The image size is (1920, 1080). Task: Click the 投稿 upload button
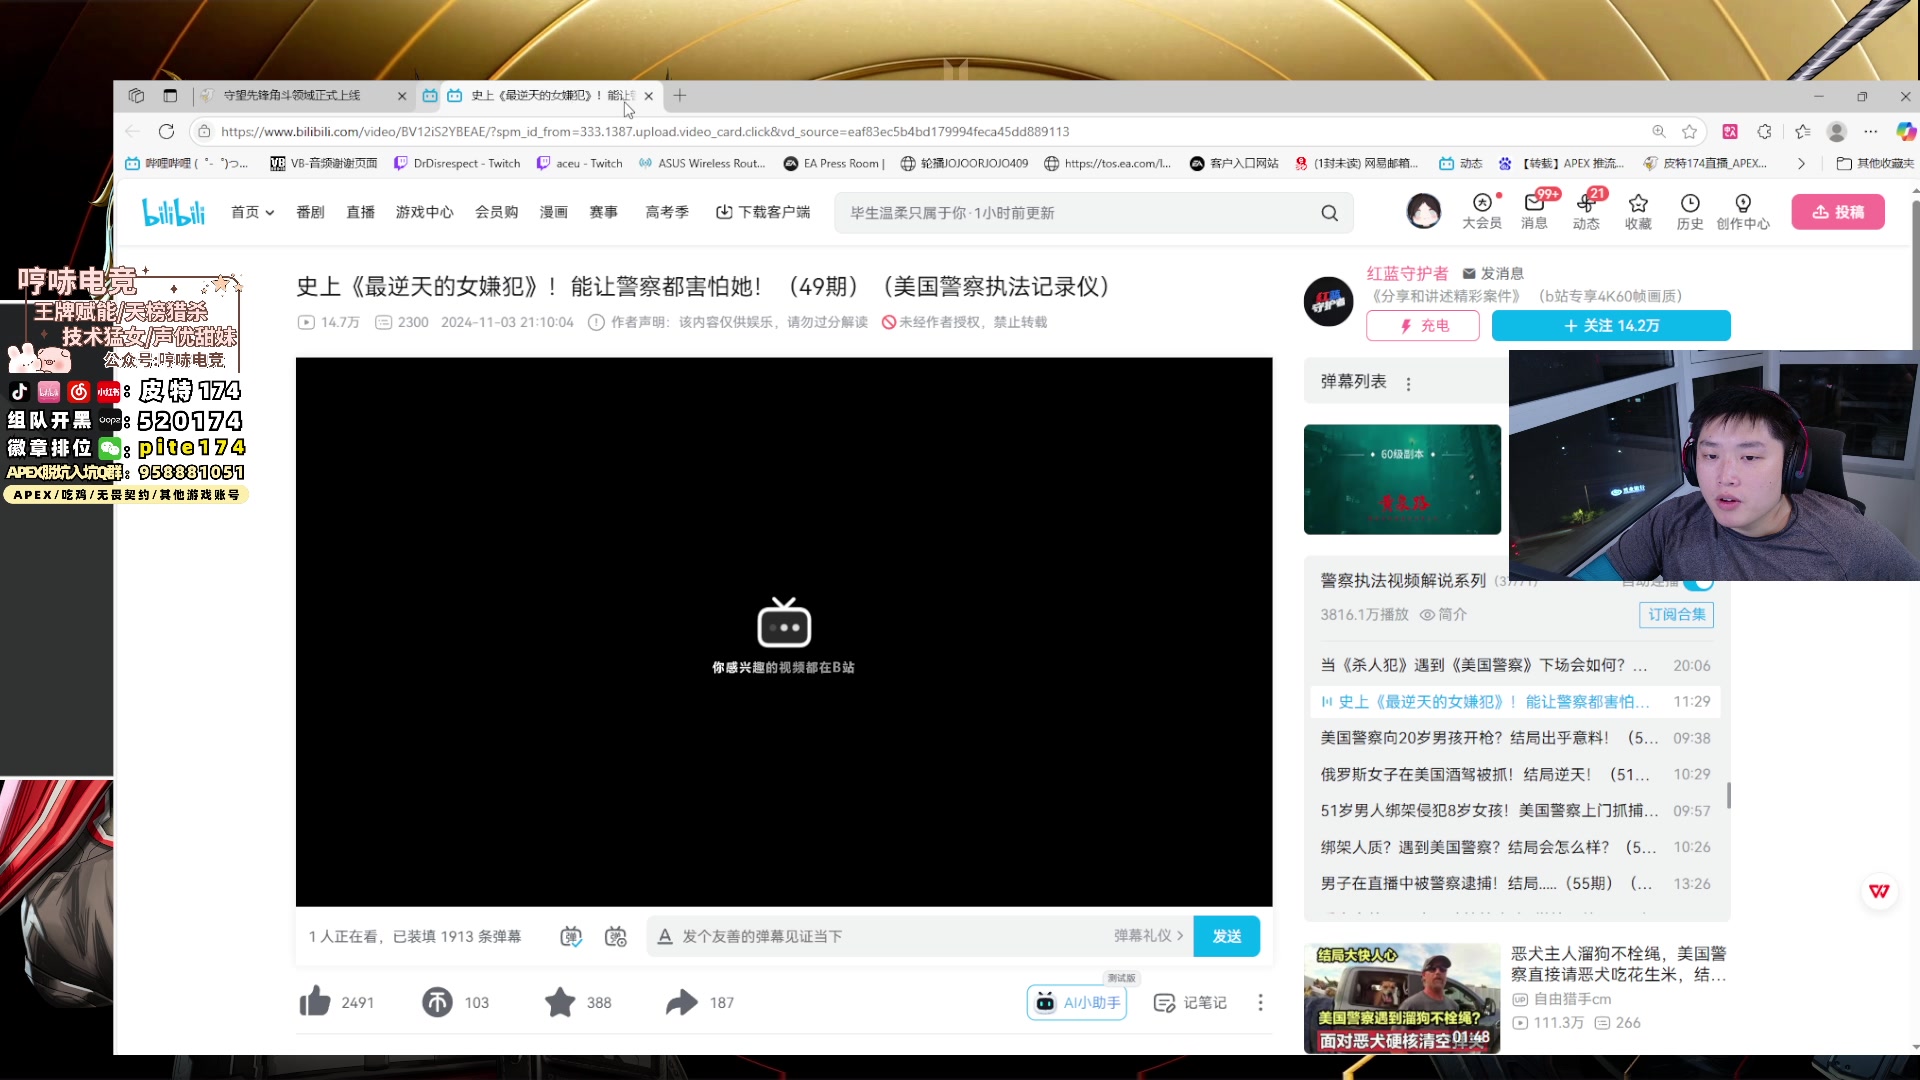(1838, 212)
